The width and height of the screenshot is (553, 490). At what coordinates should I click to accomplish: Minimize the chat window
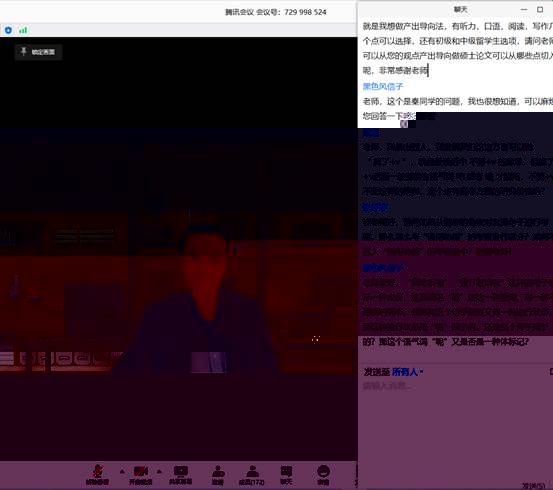[524, 10]
